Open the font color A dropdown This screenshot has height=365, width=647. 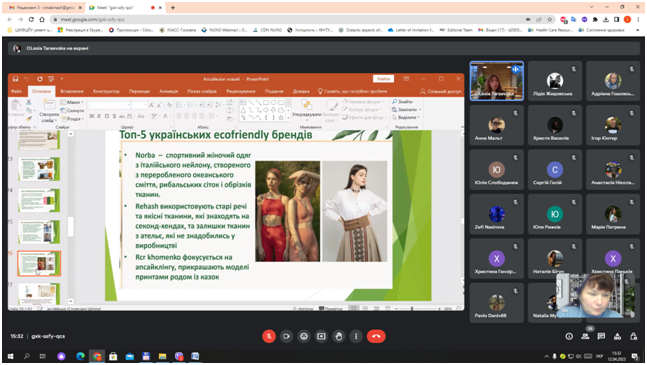click(167, 116)
